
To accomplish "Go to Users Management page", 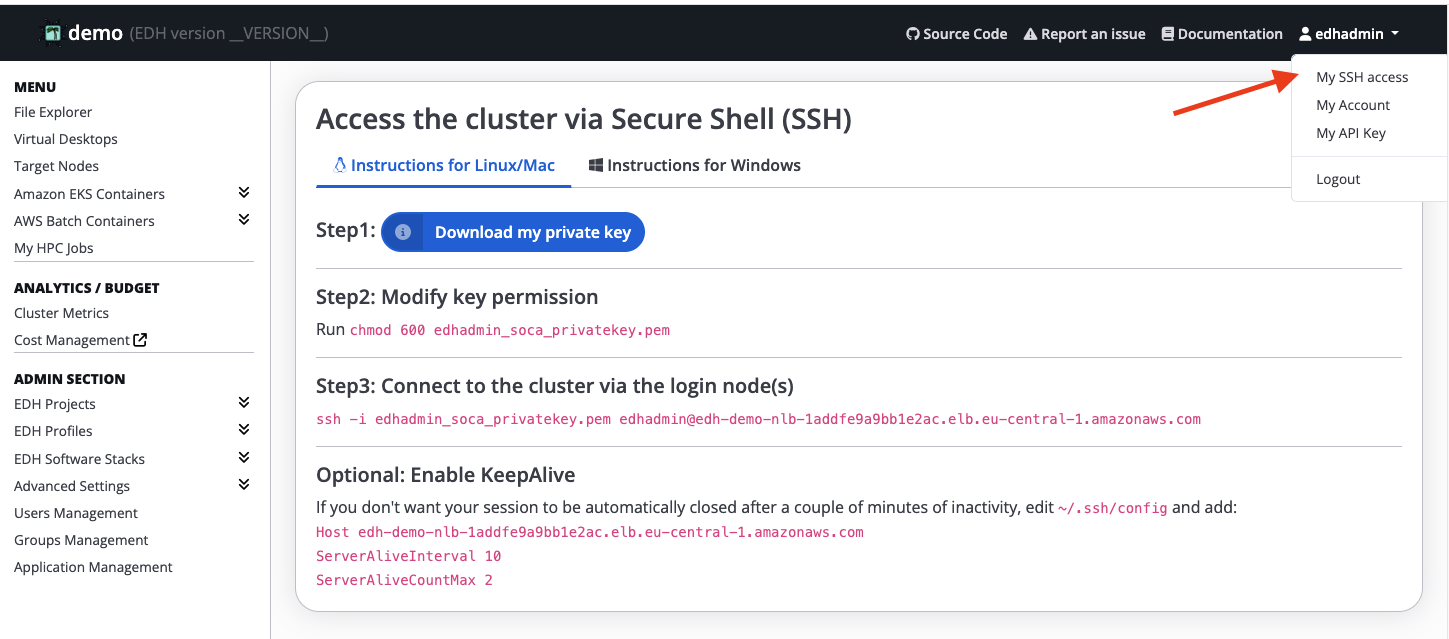I will coord(76,513).
